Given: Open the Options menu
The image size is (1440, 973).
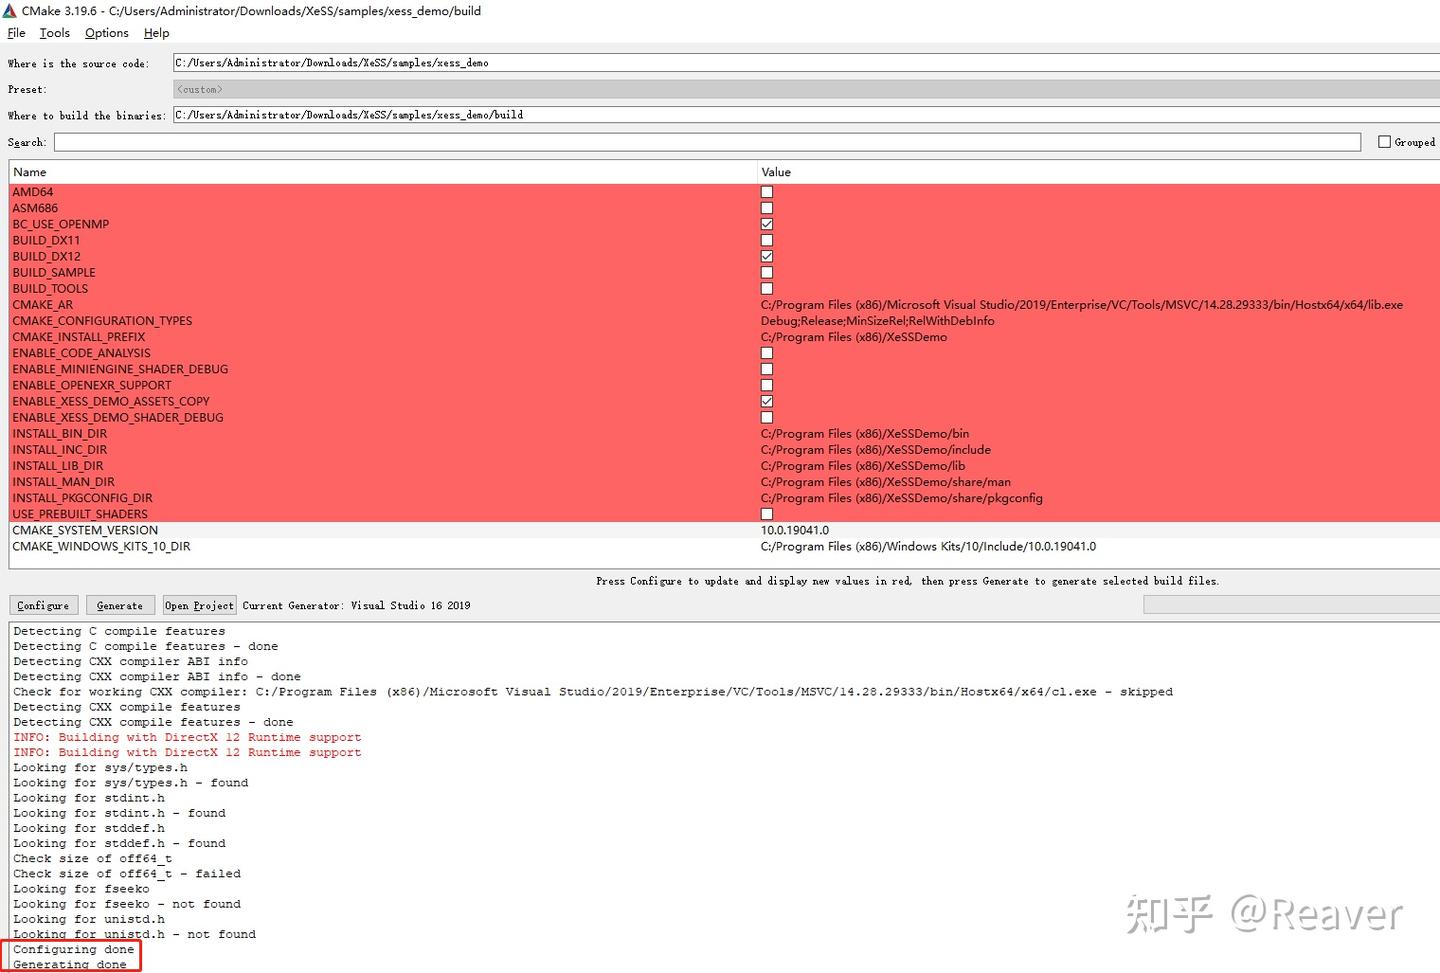Looking at the screenshot, I should 106,32.
